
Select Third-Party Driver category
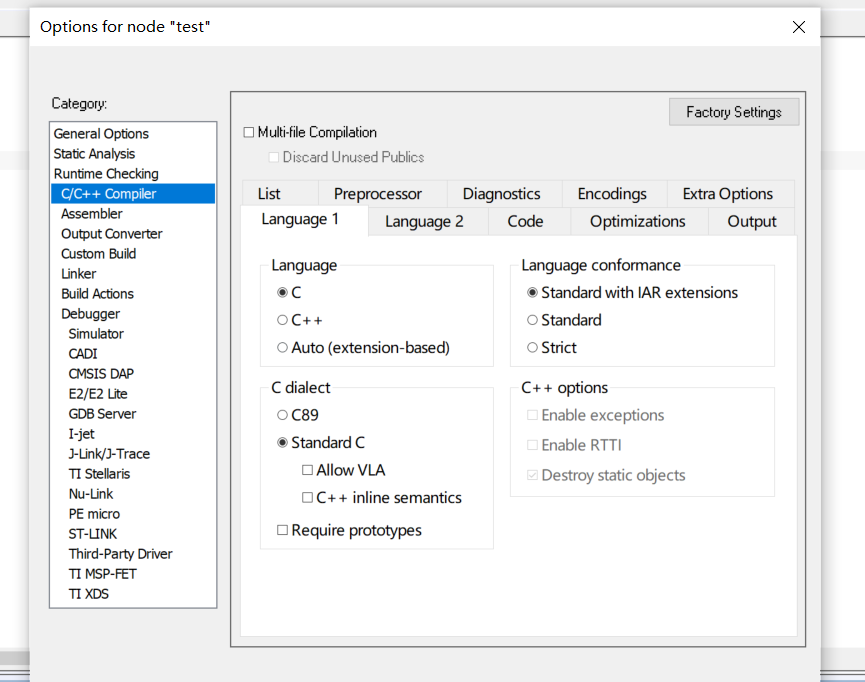[133, 554]
